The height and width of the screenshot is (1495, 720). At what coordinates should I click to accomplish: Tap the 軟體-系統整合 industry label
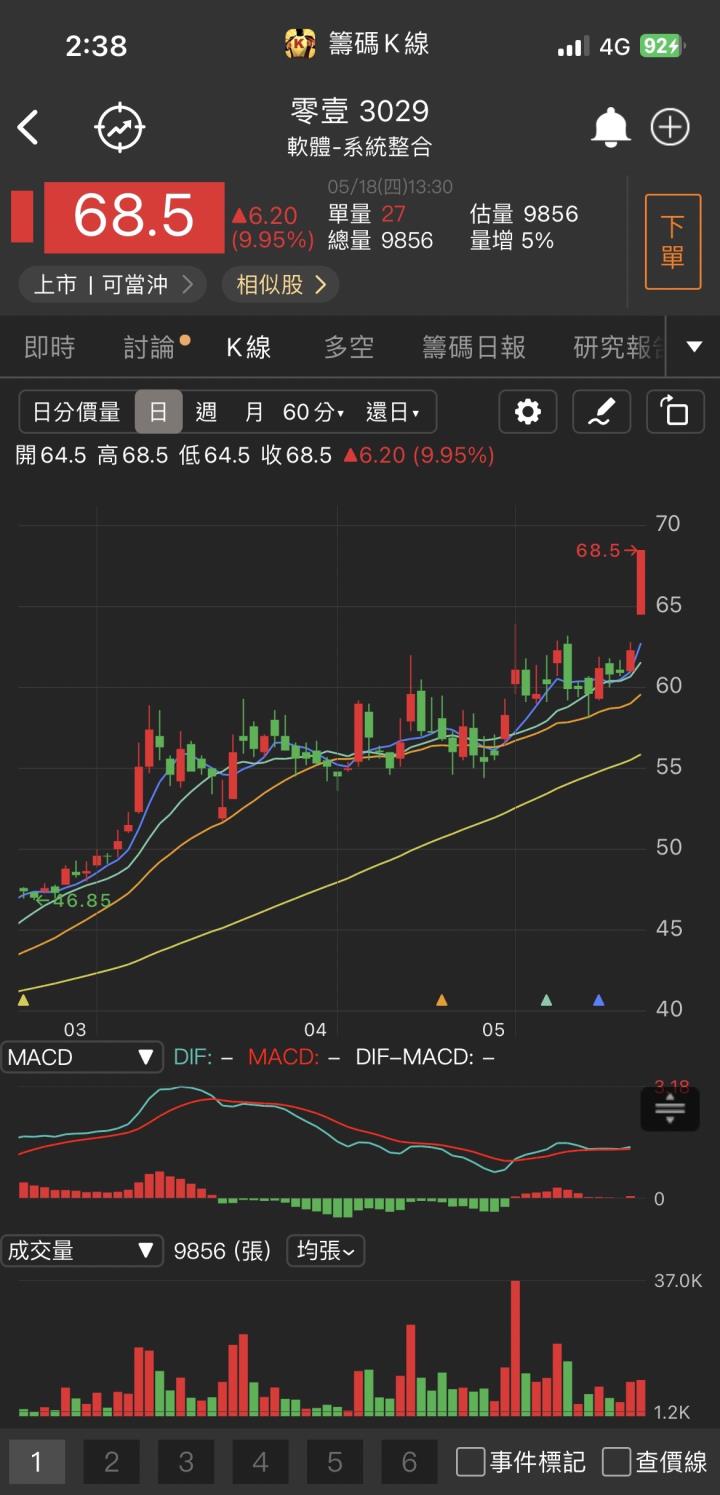tap(360, 147)
